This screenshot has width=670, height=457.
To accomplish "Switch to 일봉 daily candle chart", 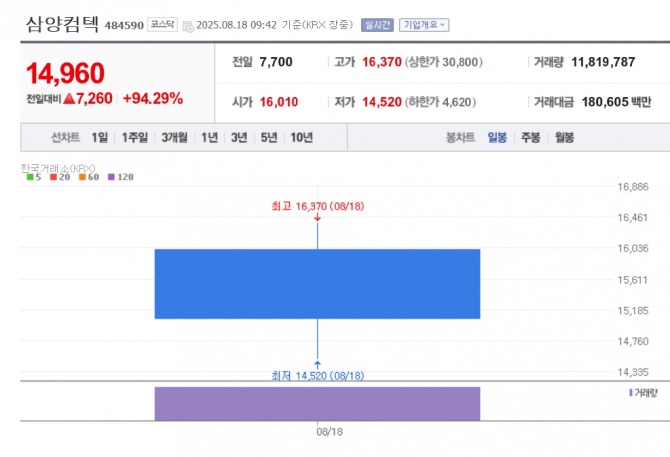I will click(497, 138).
